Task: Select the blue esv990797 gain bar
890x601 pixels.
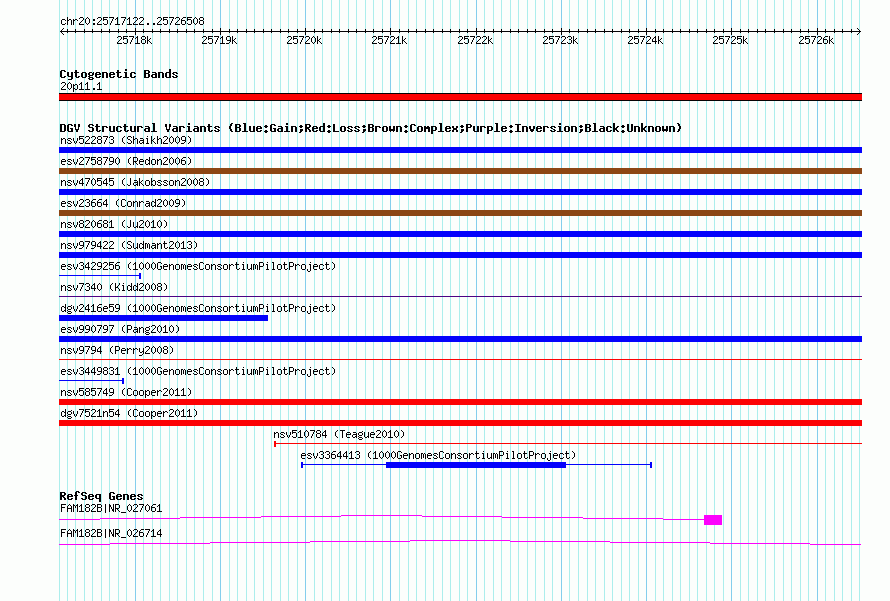Action: (460, 339)
